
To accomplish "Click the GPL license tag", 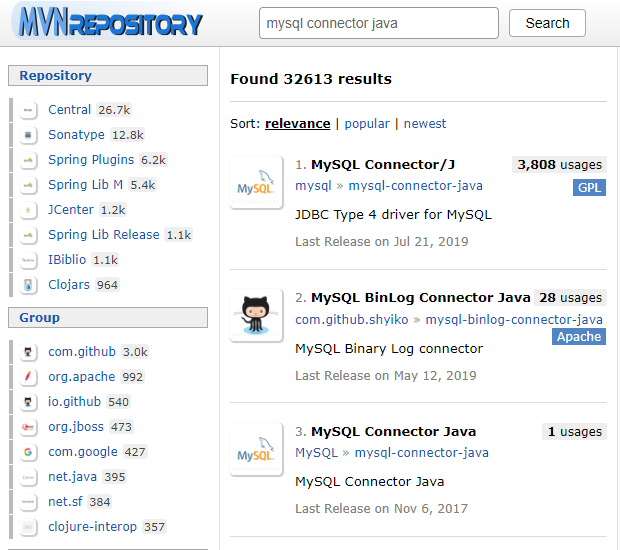I will pos(589,187).
